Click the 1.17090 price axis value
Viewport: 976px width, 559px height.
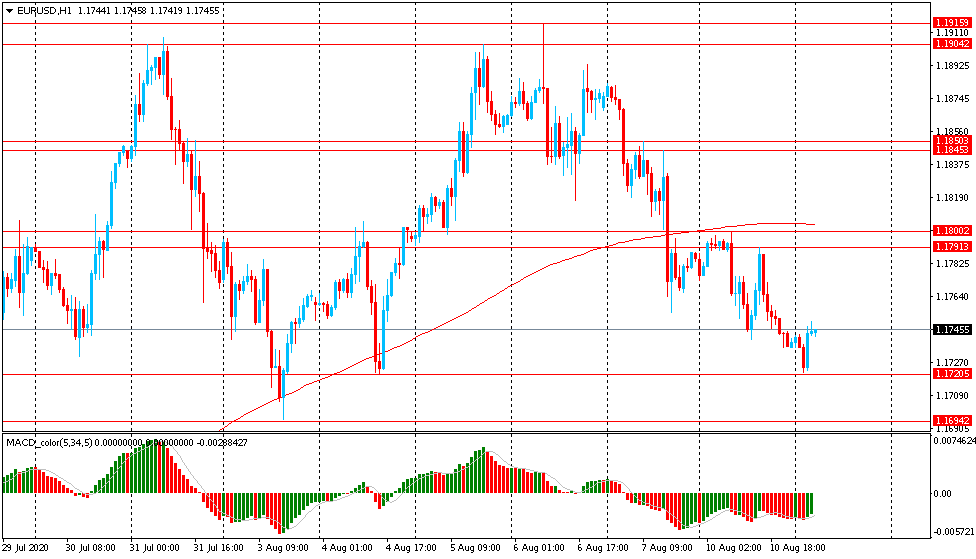tap(952, 396)
